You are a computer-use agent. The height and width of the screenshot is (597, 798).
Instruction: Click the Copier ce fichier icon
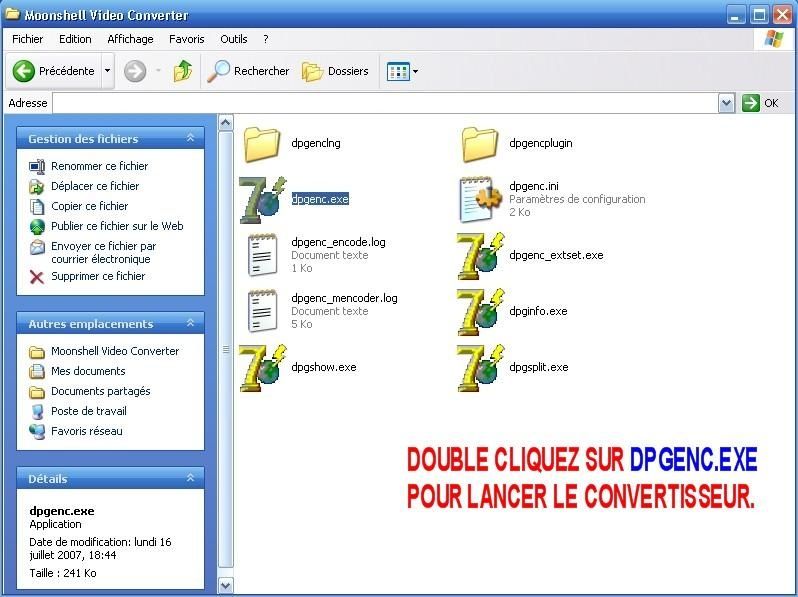[x=37, y=207]
